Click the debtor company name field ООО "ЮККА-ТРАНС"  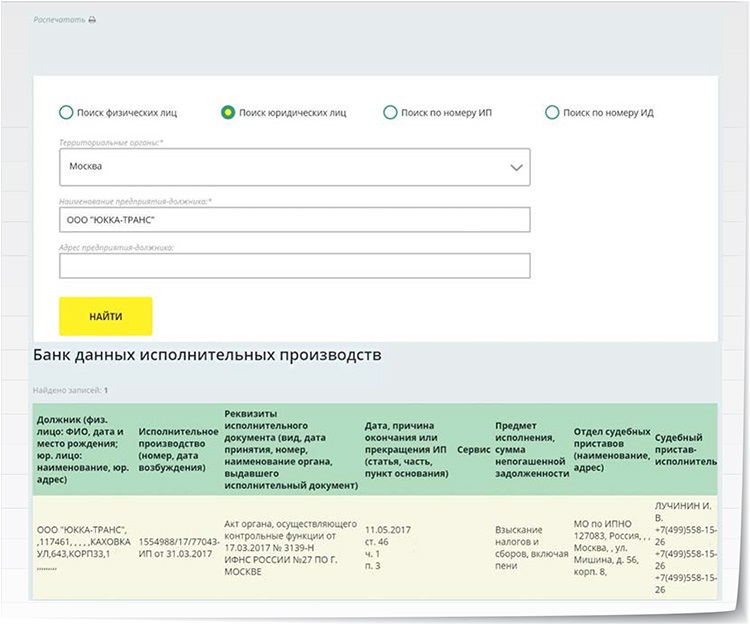295,220
